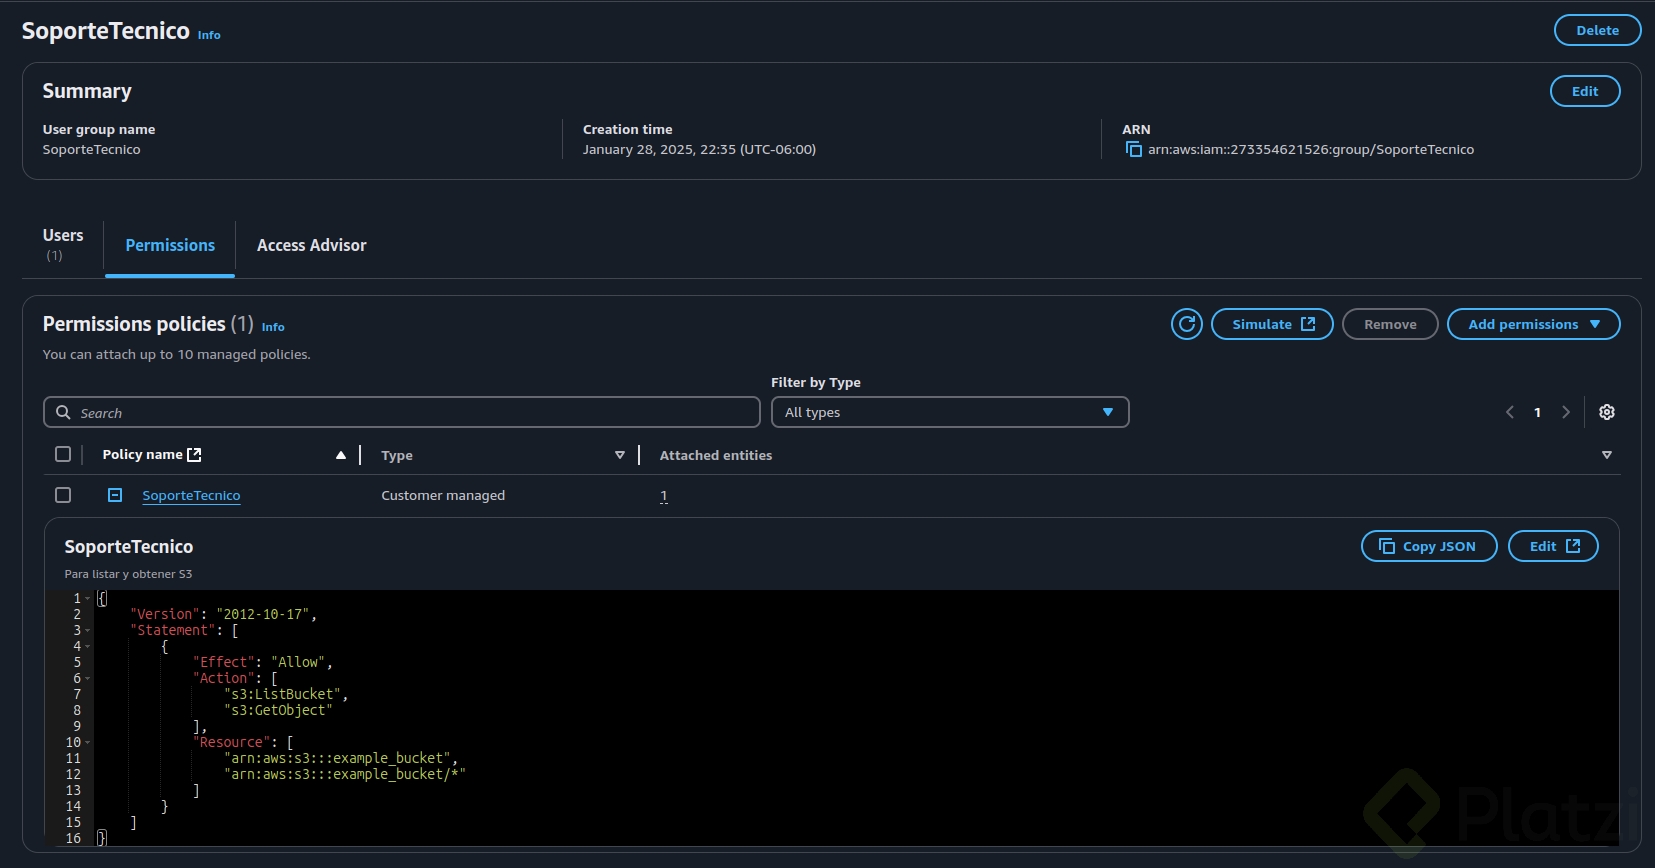Open Info link beside Permissions policies
Image resolution: width=1655 pixels, height=868 pixels.
pyautogui.click(x=273, y=327)
